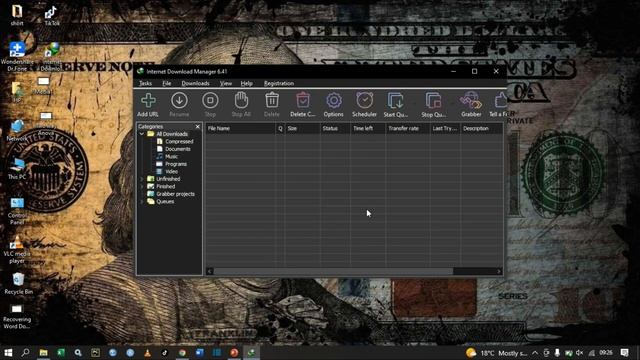The image size is (640, 360).
Task: Expand the Finished category
Action: (142, 187)
